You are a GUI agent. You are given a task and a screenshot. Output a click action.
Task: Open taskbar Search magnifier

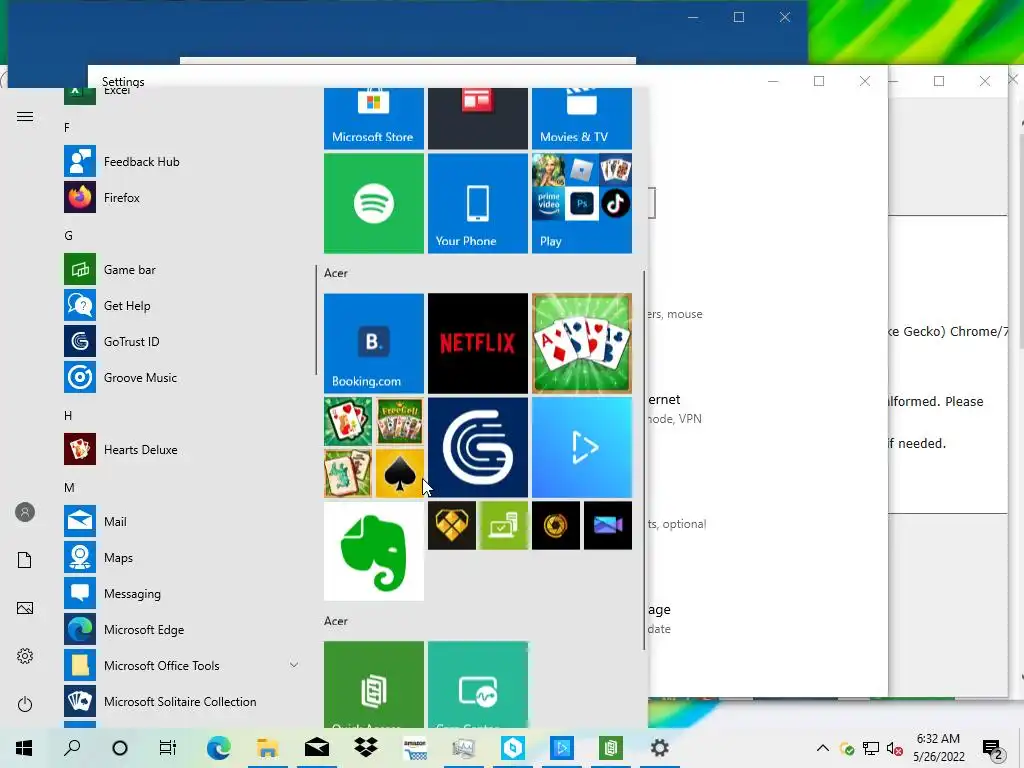click(72, 748)
